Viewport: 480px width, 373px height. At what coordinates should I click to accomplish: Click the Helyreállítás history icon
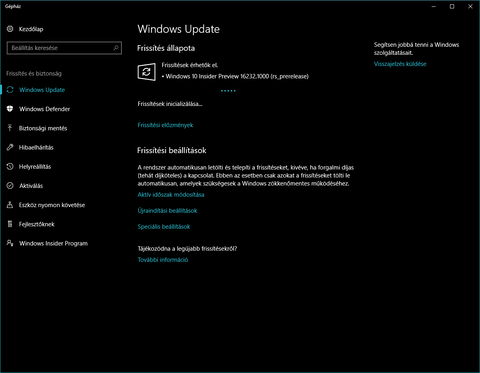[10, 166]
